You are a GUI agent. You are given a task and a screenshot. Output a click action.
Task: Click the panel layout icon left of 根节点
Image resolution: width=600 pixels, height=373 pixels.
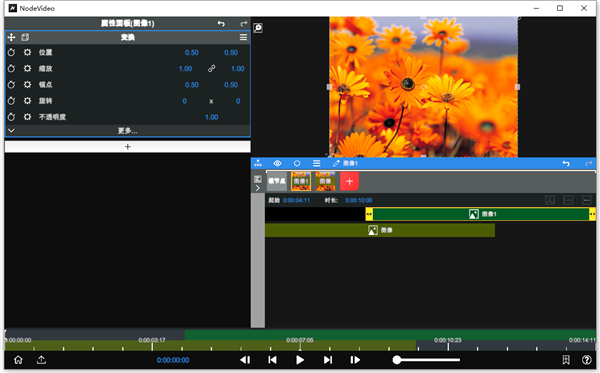coord(258,179)
